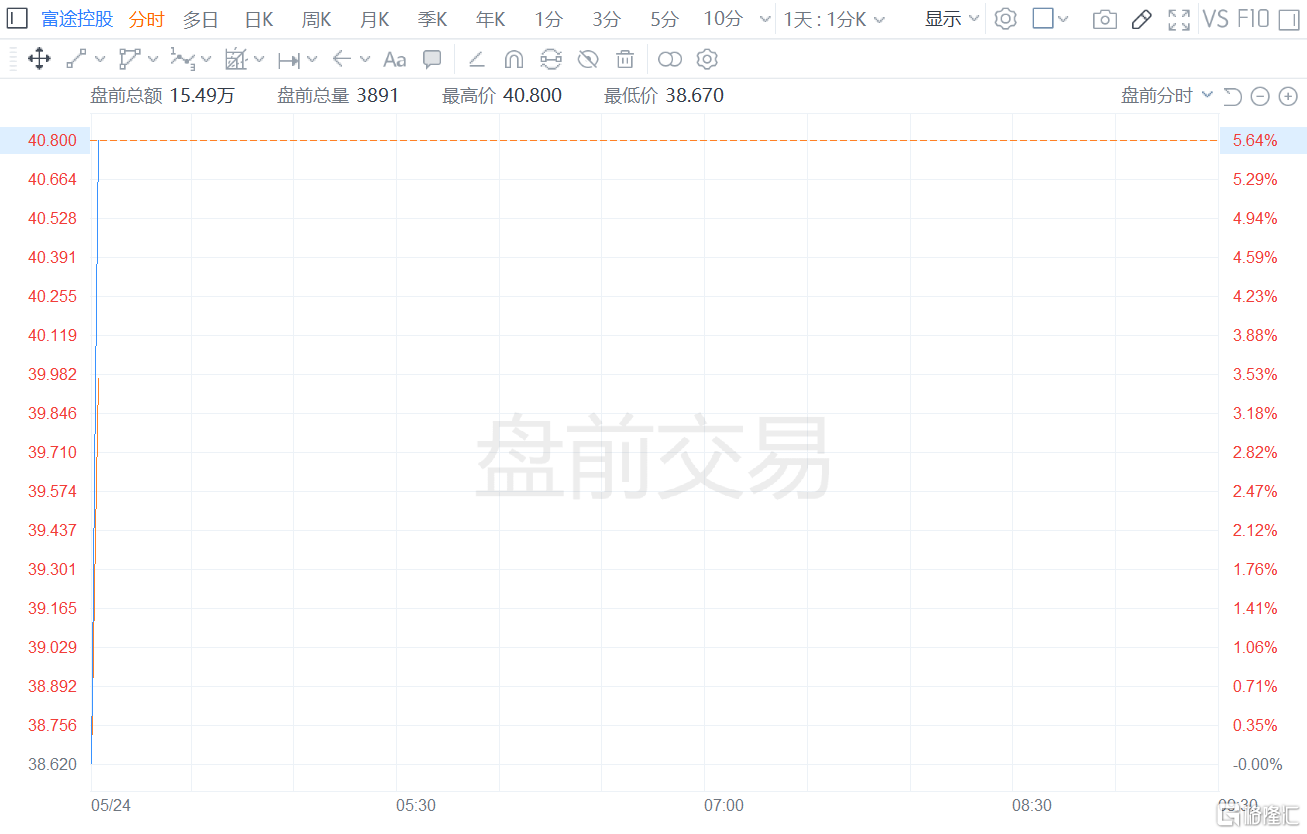Select the comment bubble annotation tool
This screenshot has width=1307, height=834.
click(x=432, y=59)
